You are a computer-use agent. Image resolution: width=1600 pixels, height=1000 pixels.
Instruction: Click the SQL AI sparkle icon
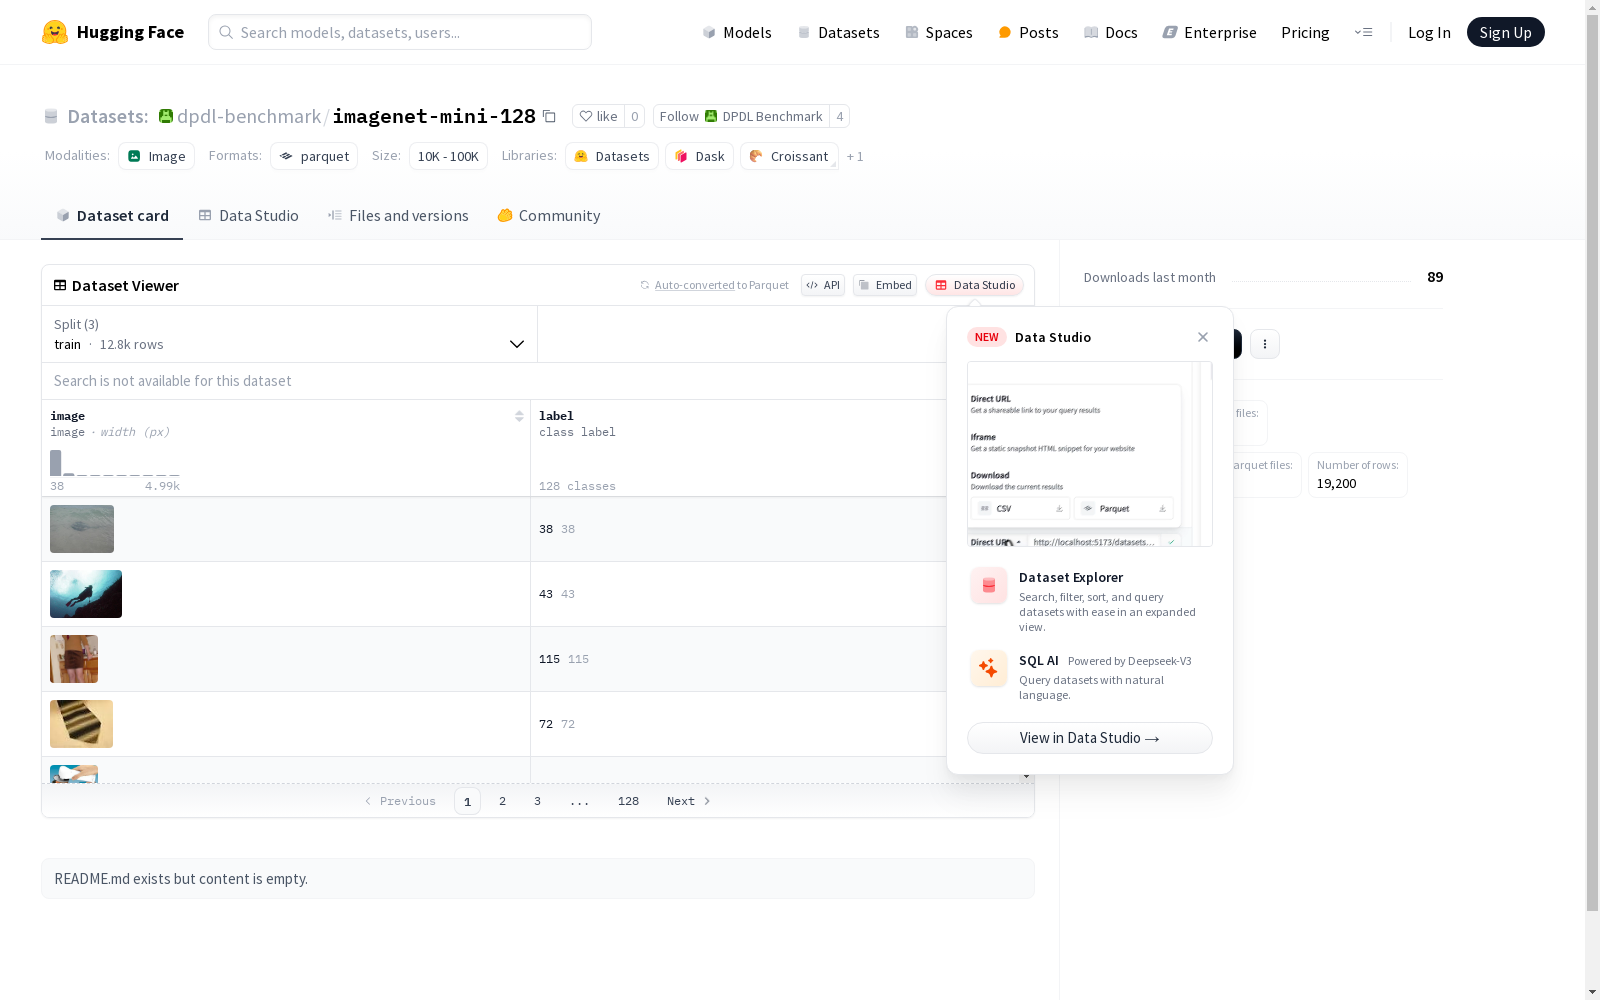point(989,668)
